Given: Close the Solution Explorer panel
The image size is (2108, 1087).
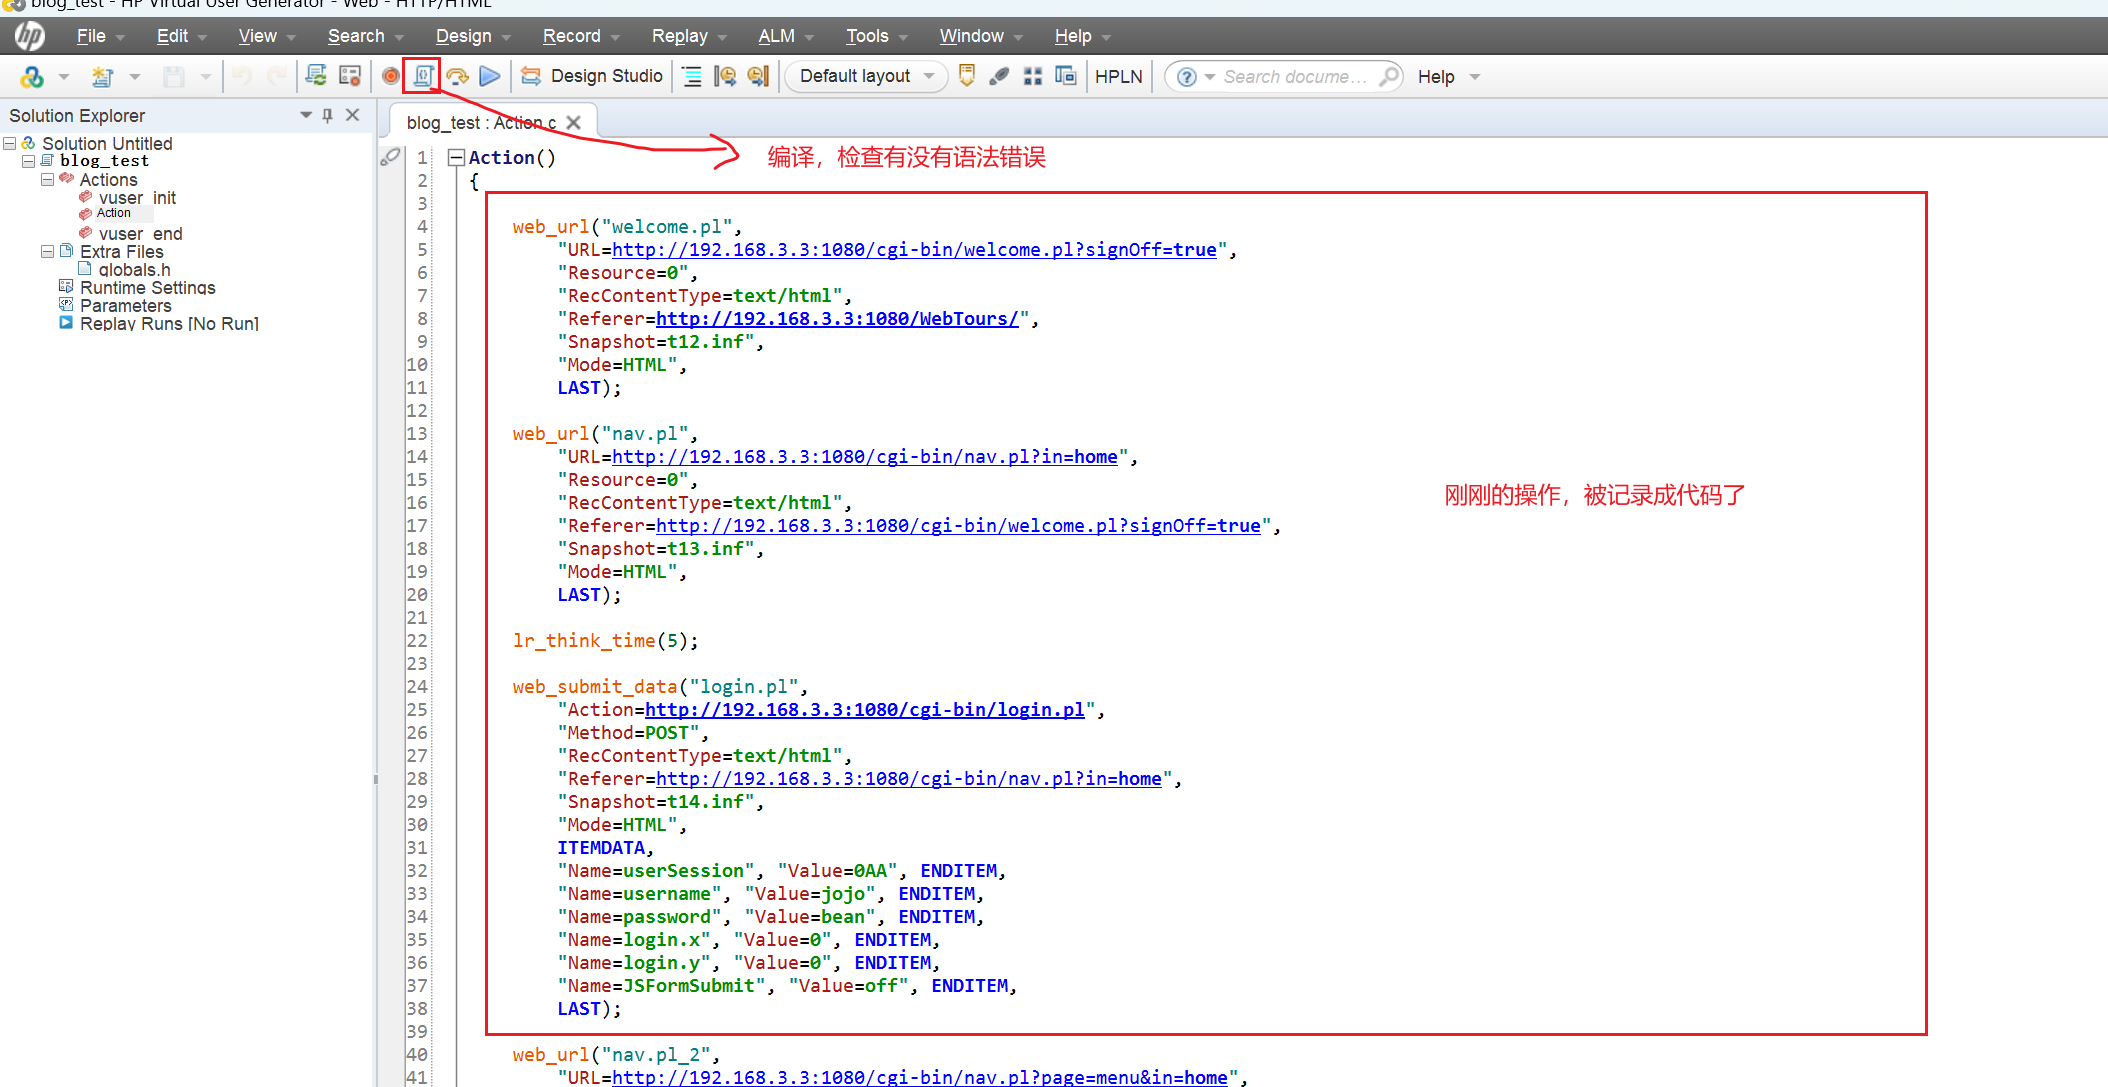Looking at the screenshot, I should click(352, 115).
